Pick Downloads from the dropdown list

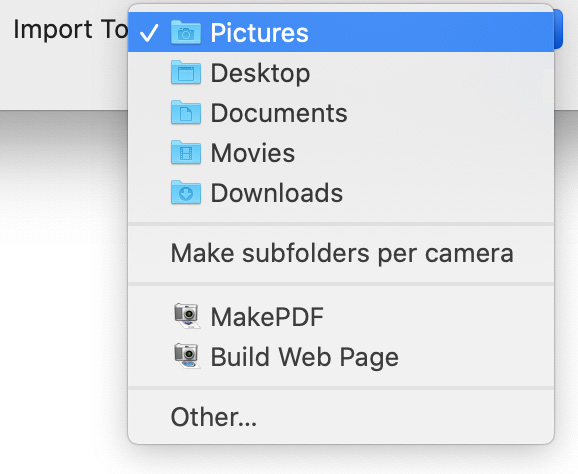[x=341, y=192]
